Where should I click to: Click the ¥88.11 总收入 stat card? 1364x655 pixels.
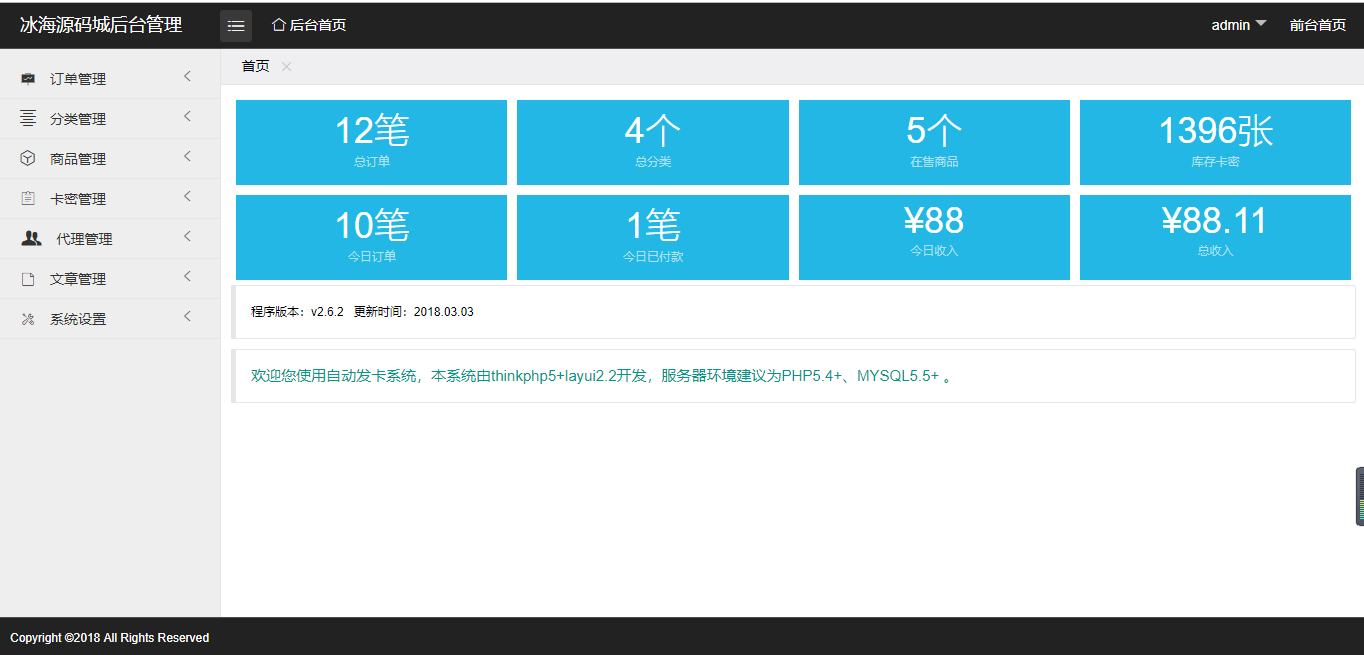1215,237
